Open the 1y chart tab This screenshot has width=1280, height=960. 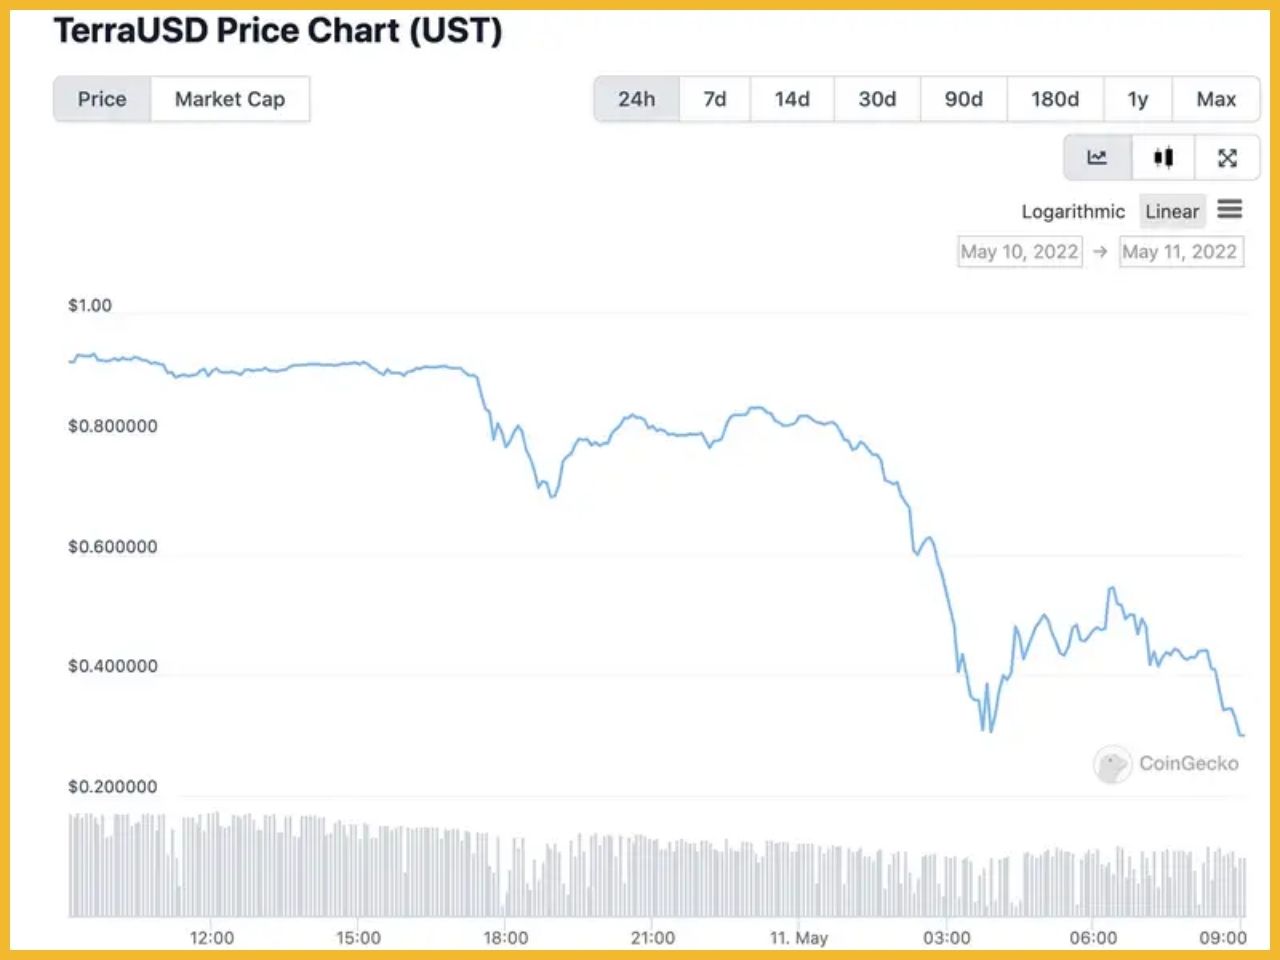[x=1137, y=99]
